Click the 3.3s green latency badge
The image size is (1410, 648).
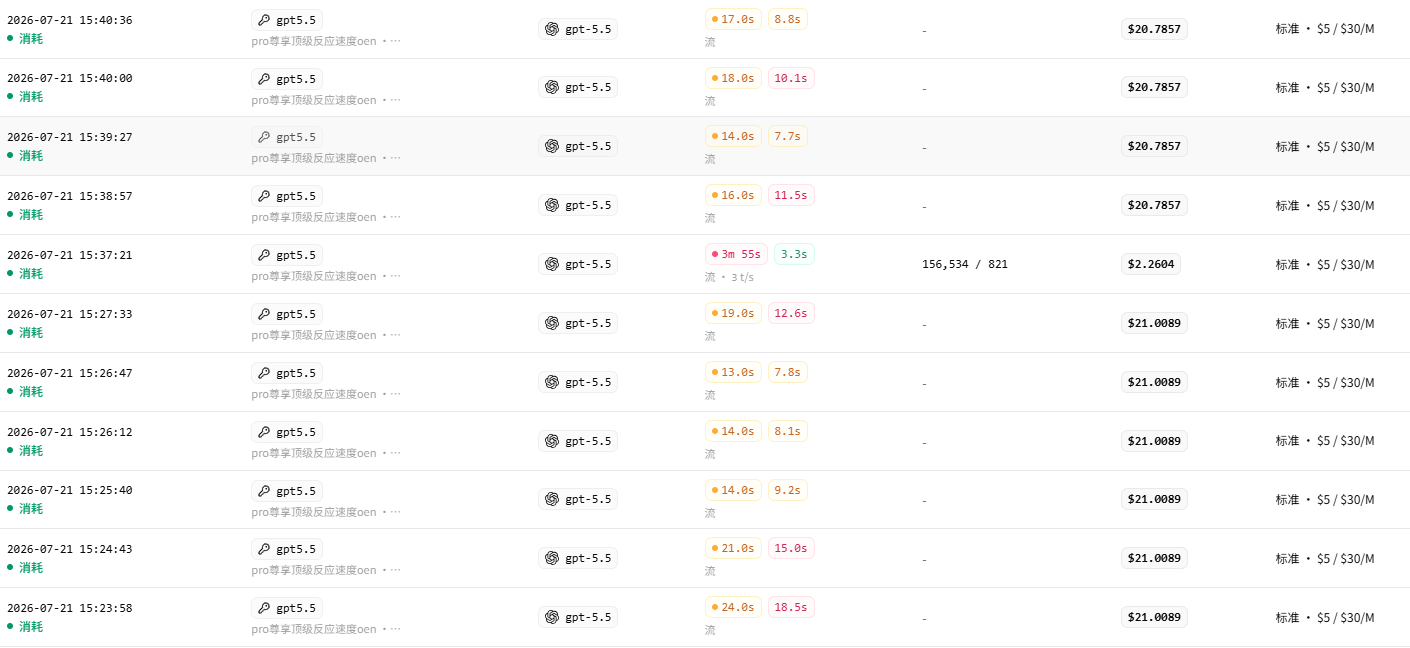(x=794, y=254)
